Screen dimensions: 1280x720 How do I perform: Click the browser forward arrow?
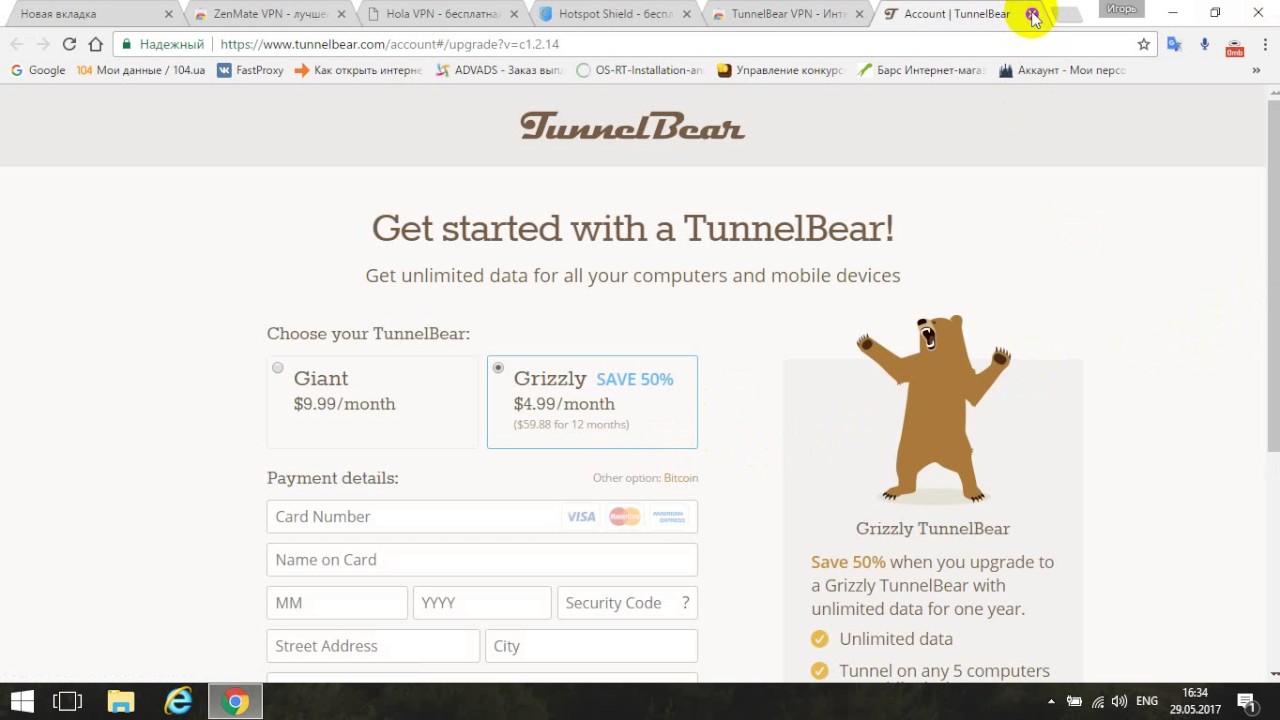43,44
